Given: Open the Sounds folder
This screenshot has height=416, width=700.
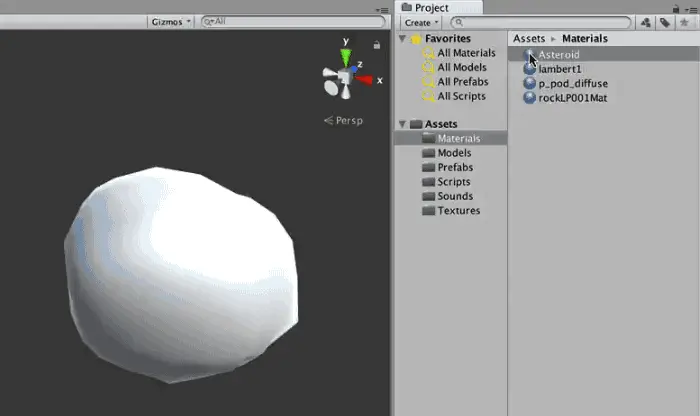Looking at the screenshot, I should point(455,196).
